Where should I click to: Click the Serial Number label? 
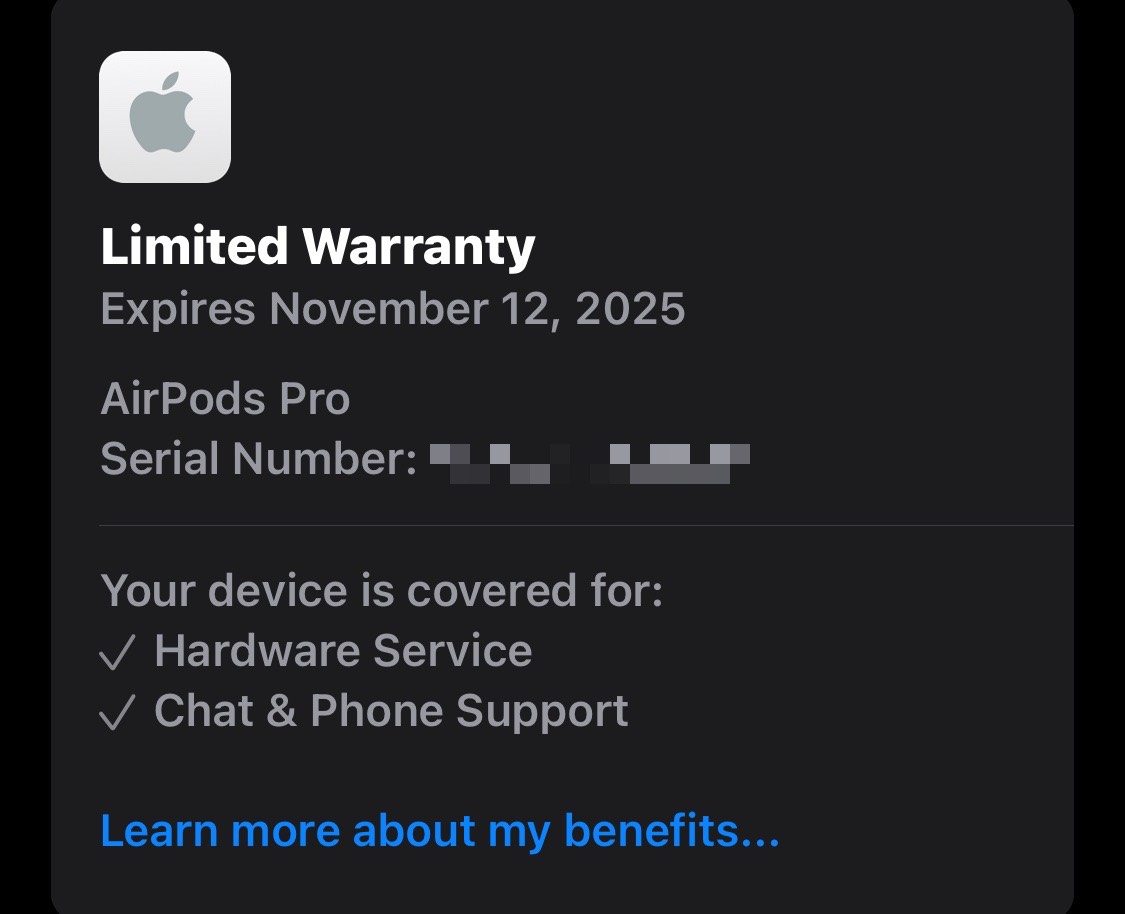tap(259, 458)
